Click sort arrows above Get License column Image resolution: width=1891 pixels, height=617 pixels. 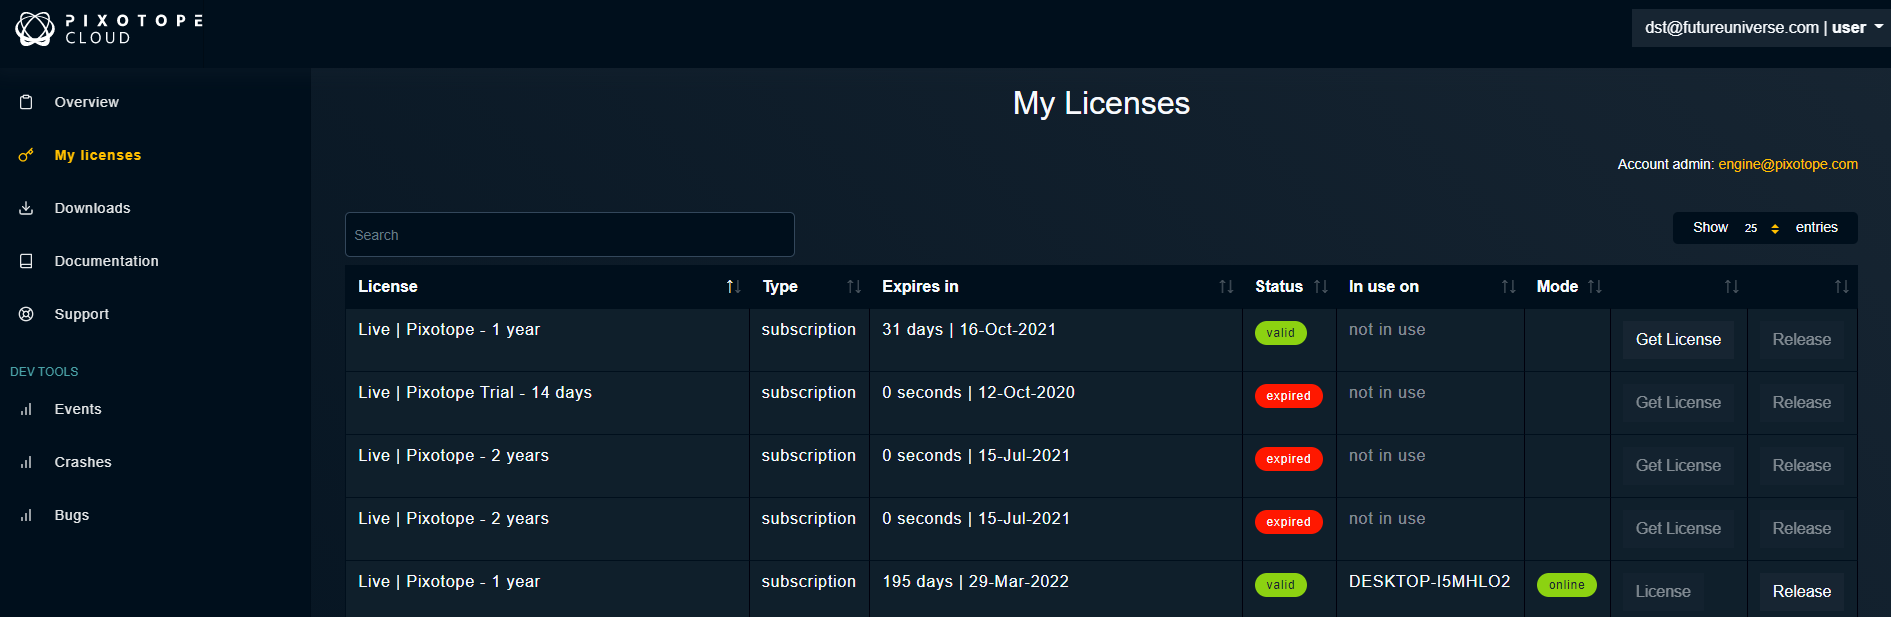(x=1731, y=287)
